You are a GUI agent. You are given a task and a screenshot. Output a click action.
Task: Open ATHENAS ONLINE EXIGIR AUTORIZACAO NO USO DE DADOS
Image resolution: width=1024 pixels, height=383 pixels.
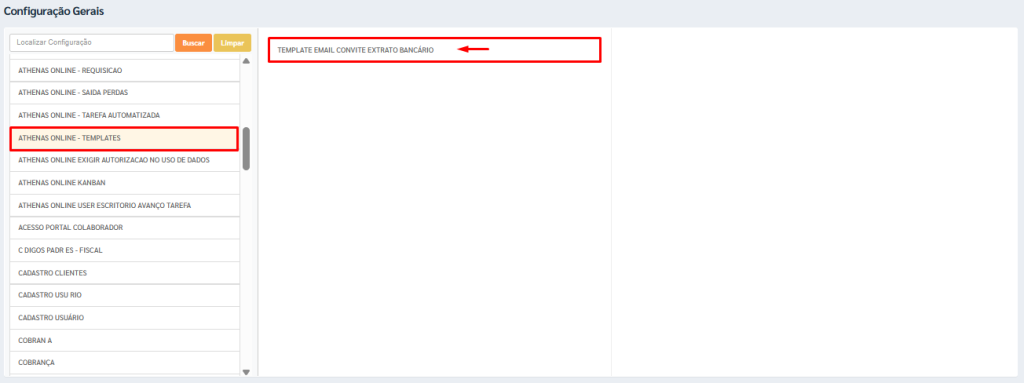point(125,160)
